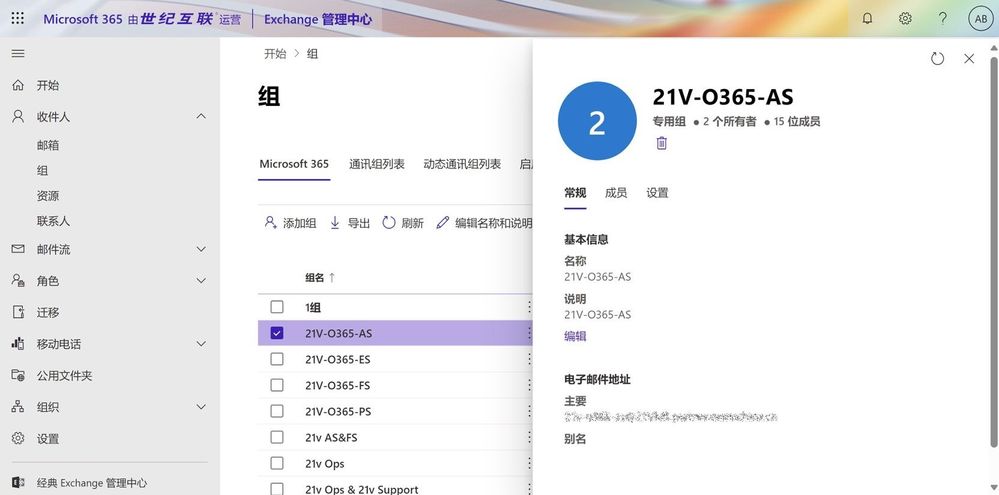Open the help question mark
999x495 pixels.
[x=943, y=18]
